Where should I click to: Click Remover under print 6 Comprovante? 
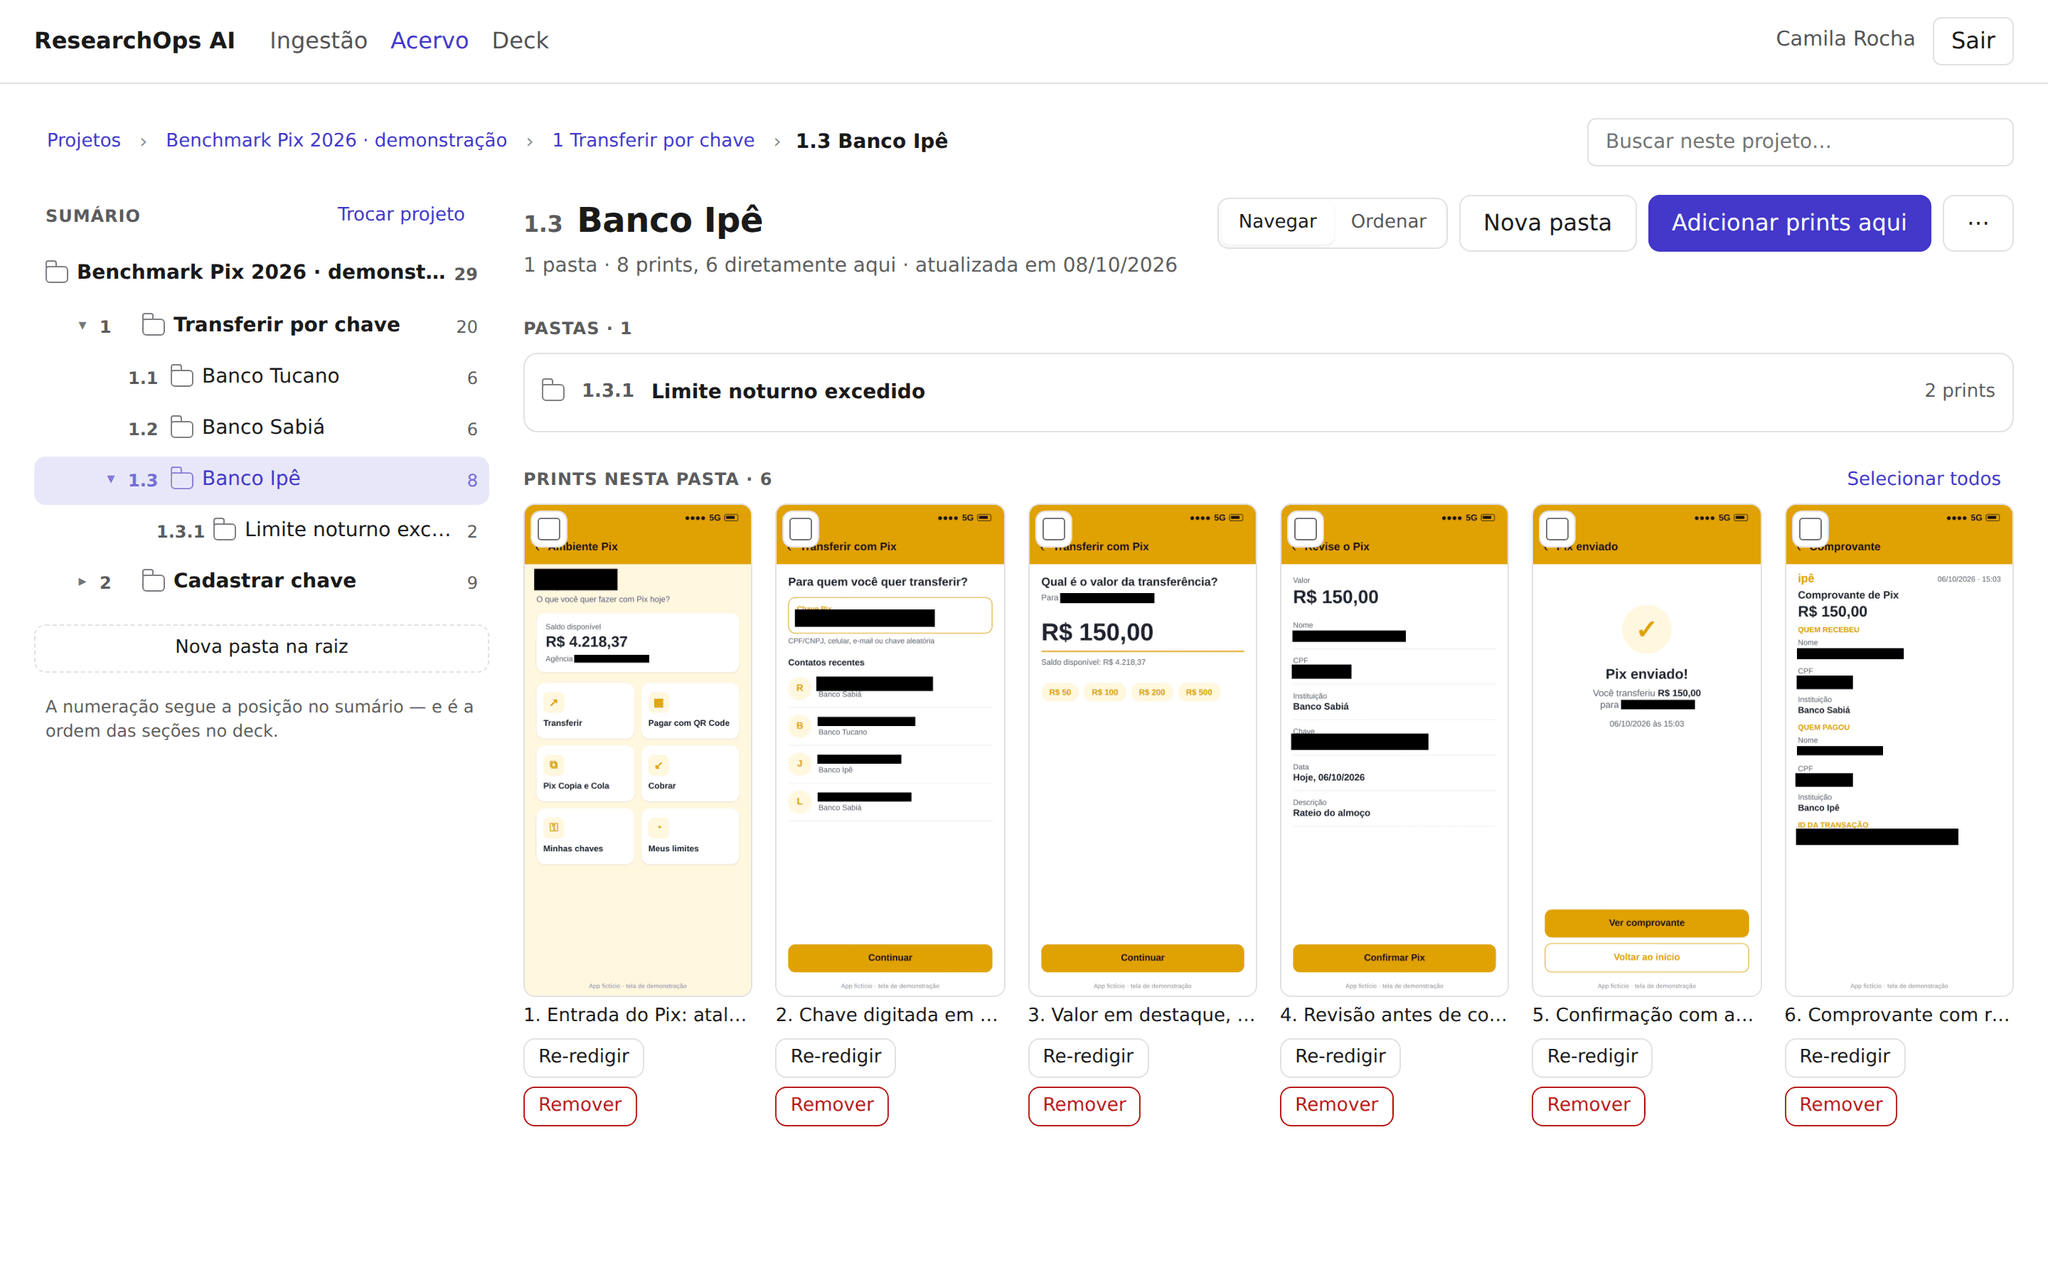coord(1840,1105)
